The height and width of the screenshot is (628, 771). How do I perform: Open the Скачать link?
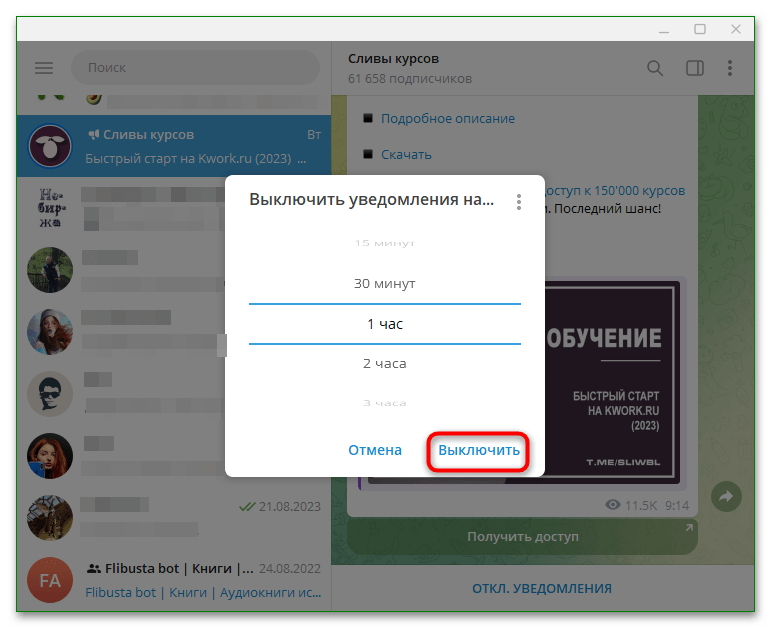tap(406, 155)
